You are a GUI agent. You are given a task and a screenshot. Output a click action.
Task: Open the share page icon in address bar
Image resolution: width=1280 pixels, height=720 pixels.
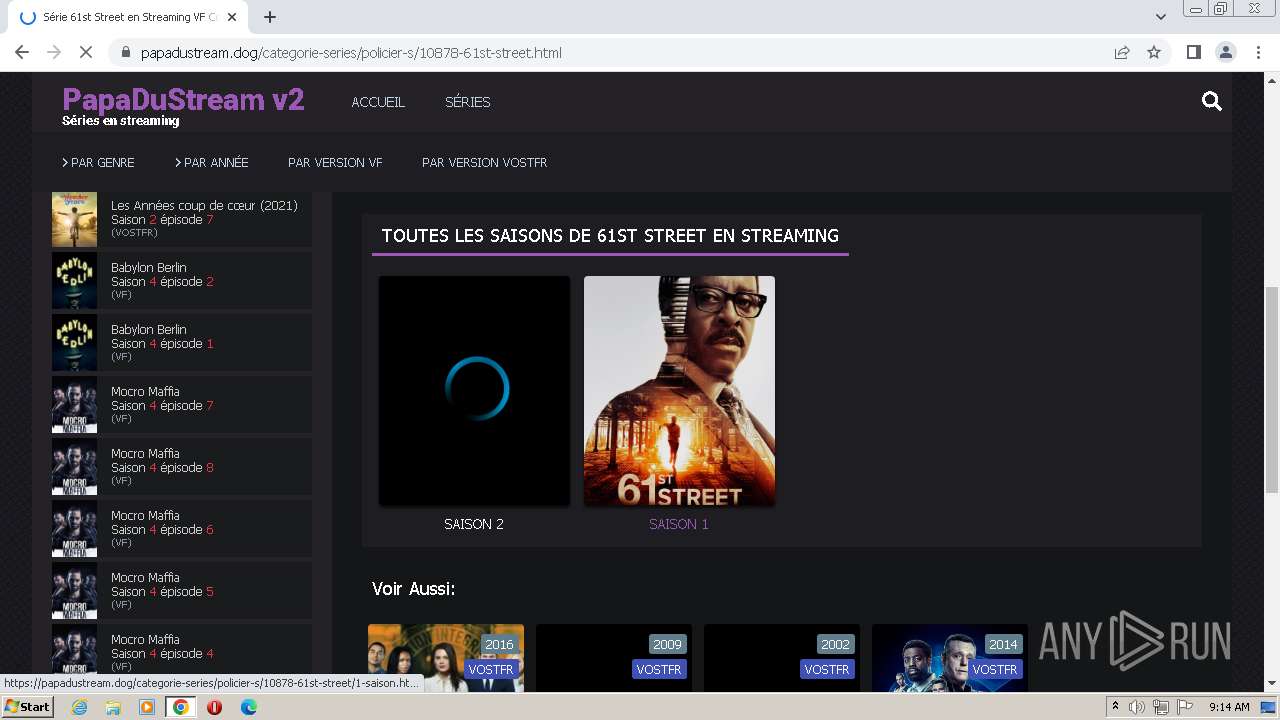(x=1122, y=52)
